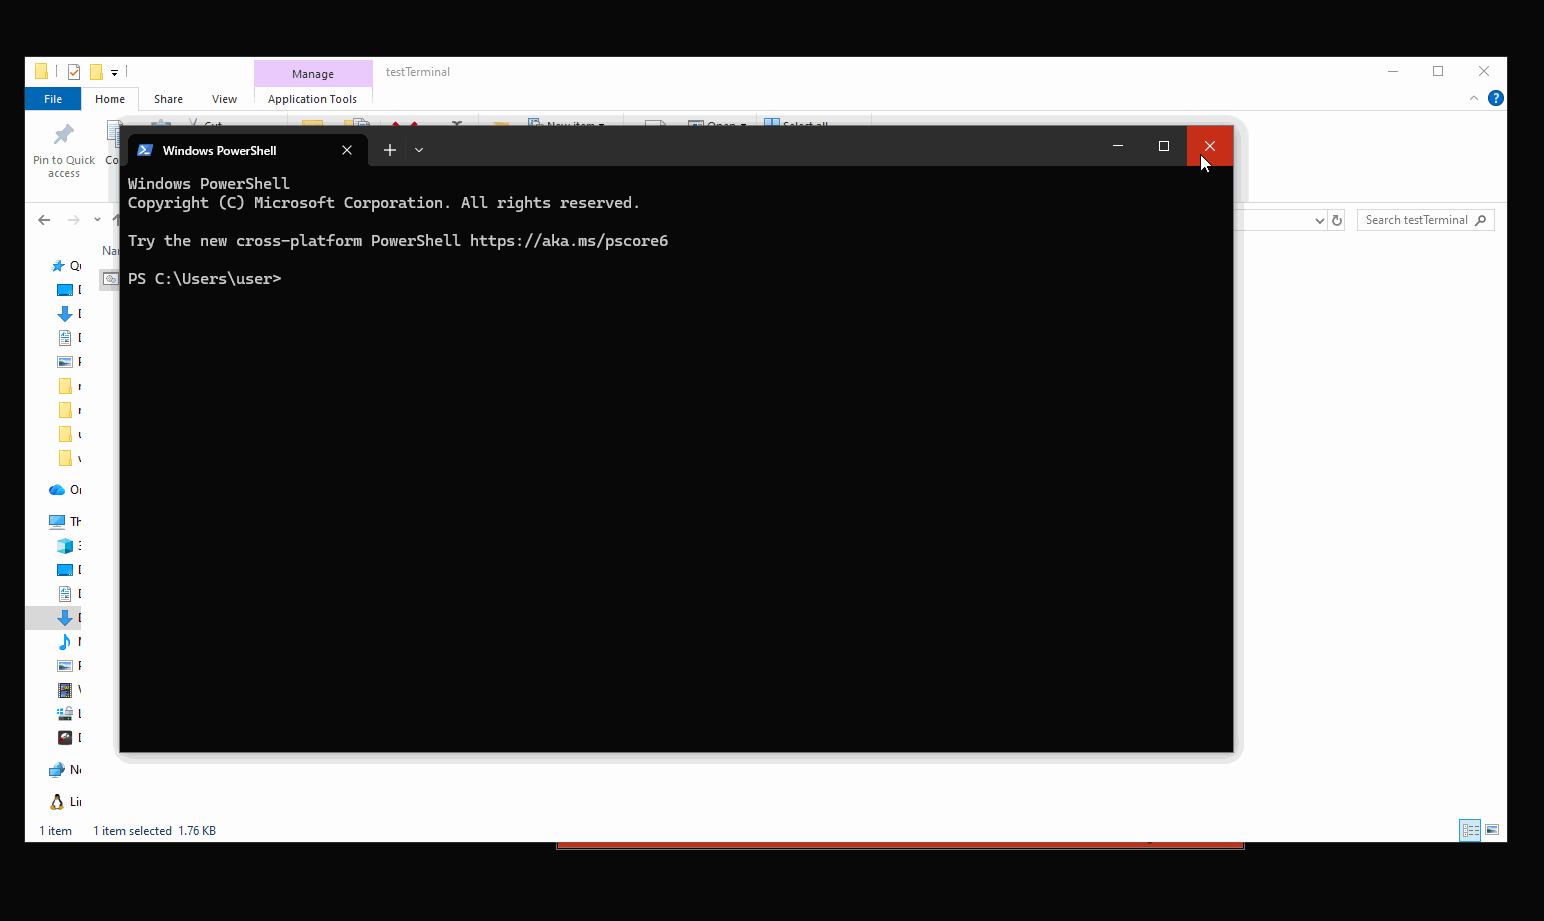Image resolution: width=1544 pixels, height=921 pixels.
Task: Switch to the View ribbon tab
Action: [x=224, y=99]
